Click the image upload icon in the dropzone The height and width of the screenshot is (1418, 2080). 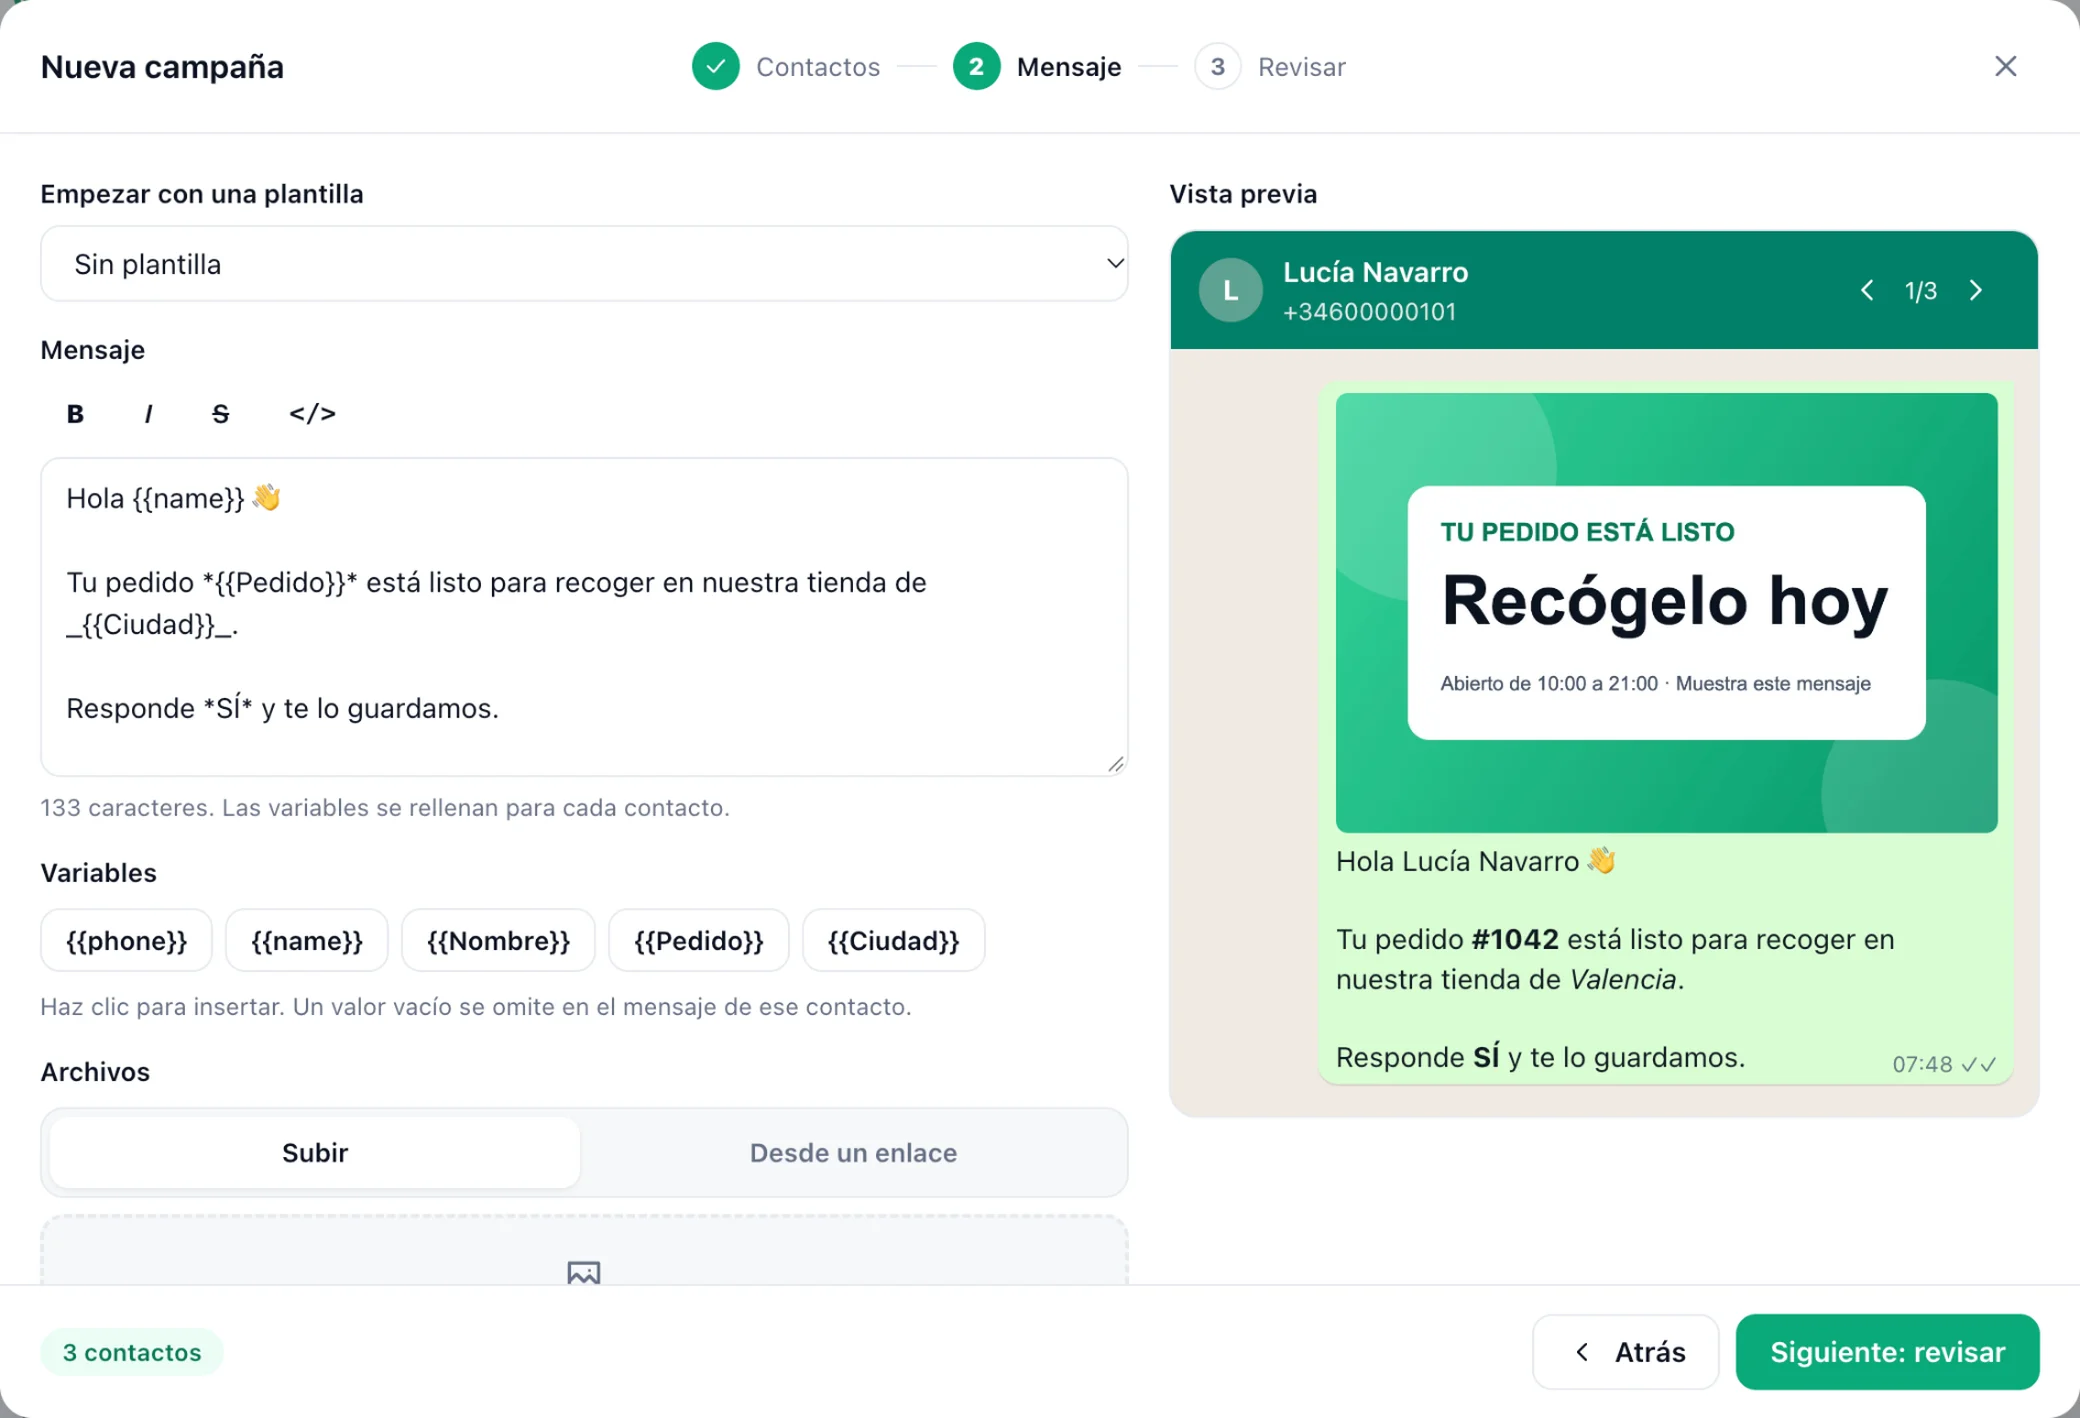(584, 1272)
